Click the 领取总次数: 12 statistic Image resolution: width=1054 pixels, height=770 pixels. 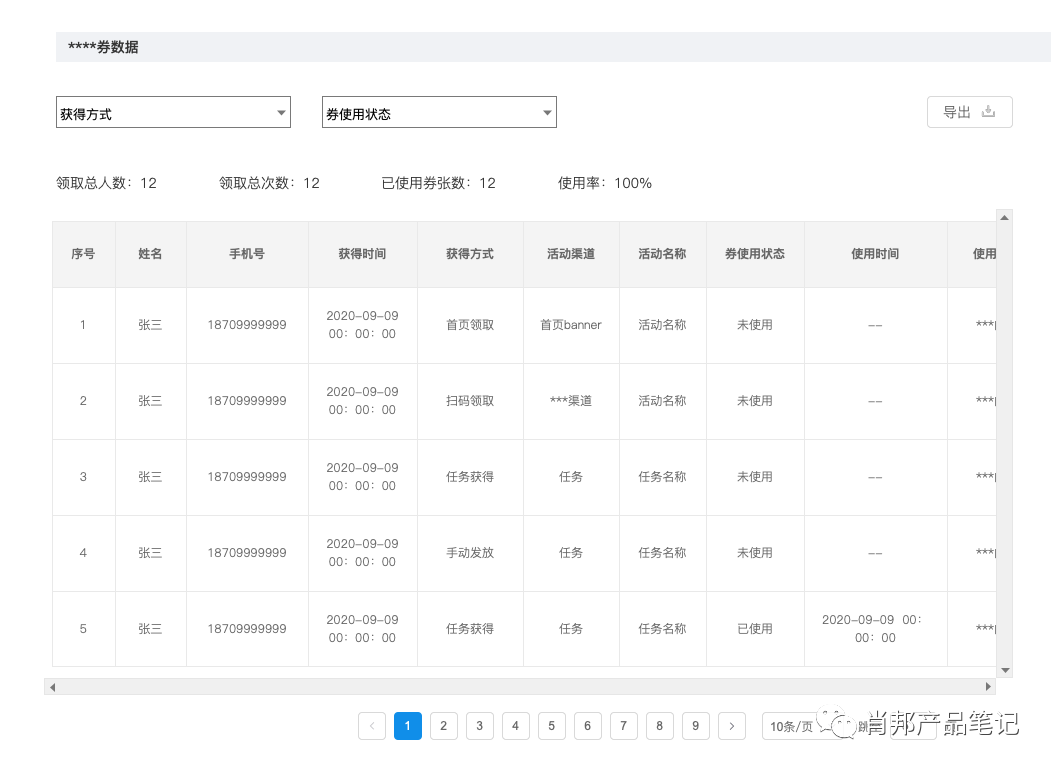click(x=270, y=183)
